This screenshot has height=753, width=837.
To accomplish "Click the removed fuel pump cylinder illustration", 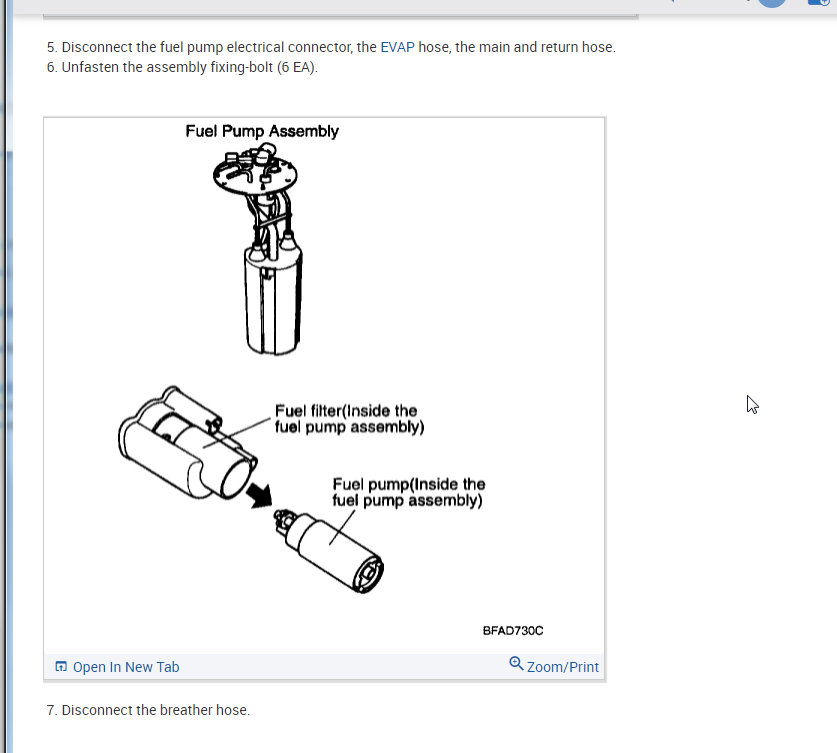I will pos(329,551).
